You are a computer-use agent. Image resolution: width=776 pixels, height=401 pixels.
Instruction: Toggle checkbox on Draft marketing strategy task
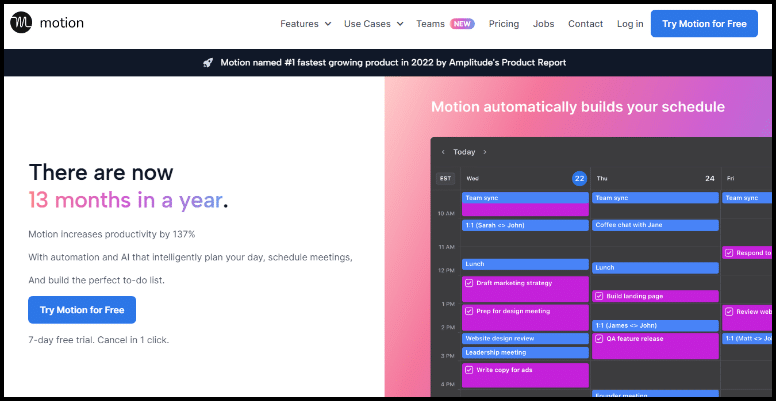pos(469,284)
